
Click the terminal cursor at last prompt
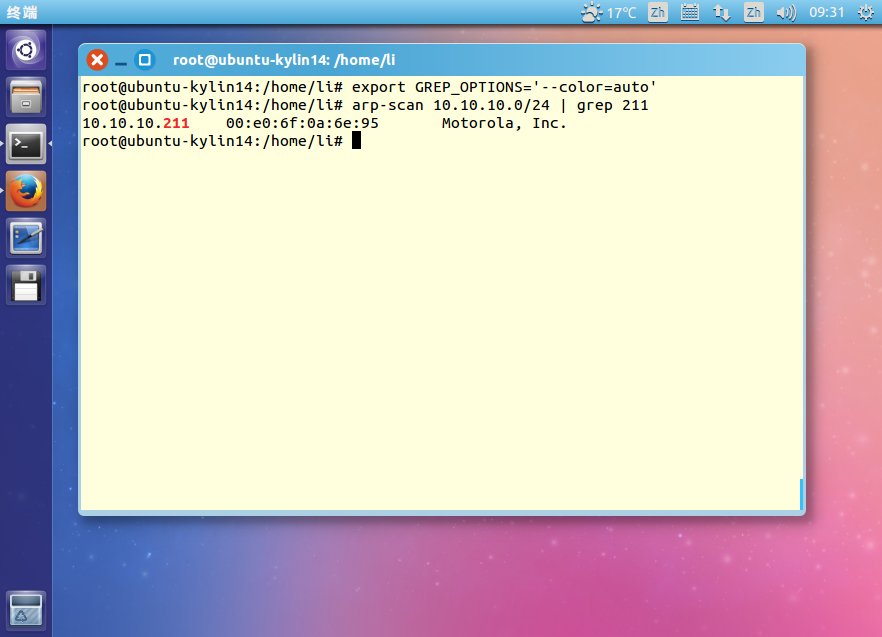(x=356, y=141)
